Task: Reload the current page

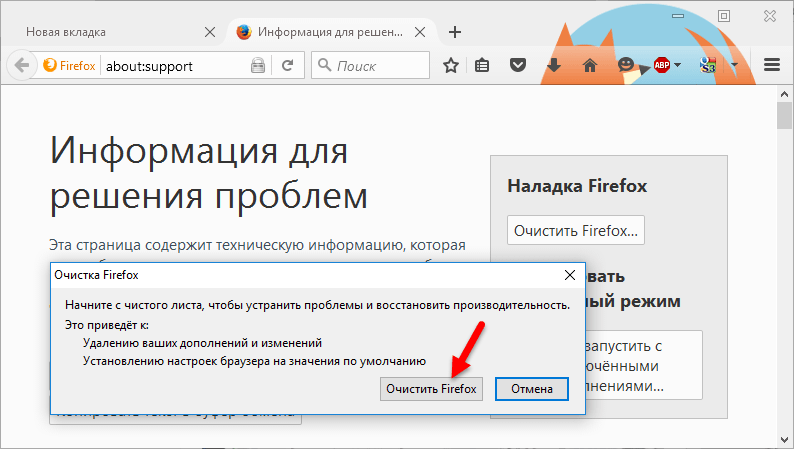Action: (x=287, y=66)
